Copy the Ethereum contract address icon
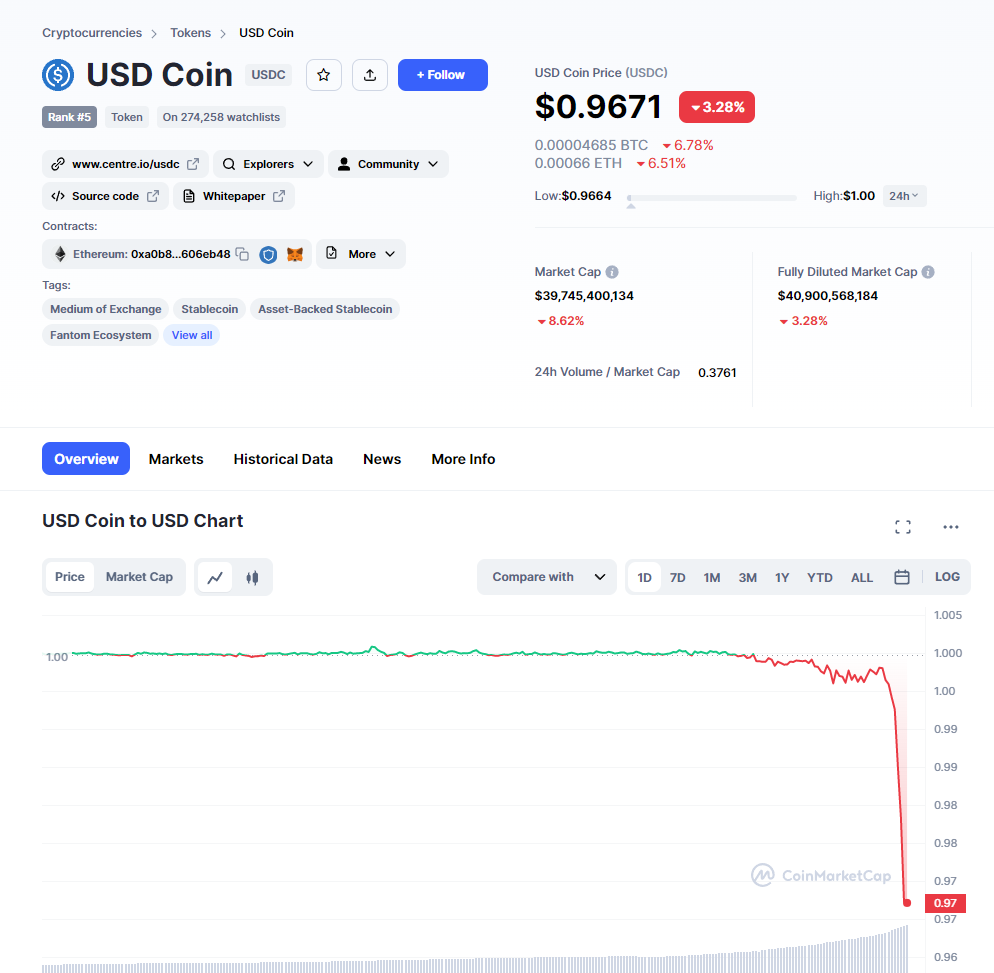 pyautogui.click(x=242, y=254)
